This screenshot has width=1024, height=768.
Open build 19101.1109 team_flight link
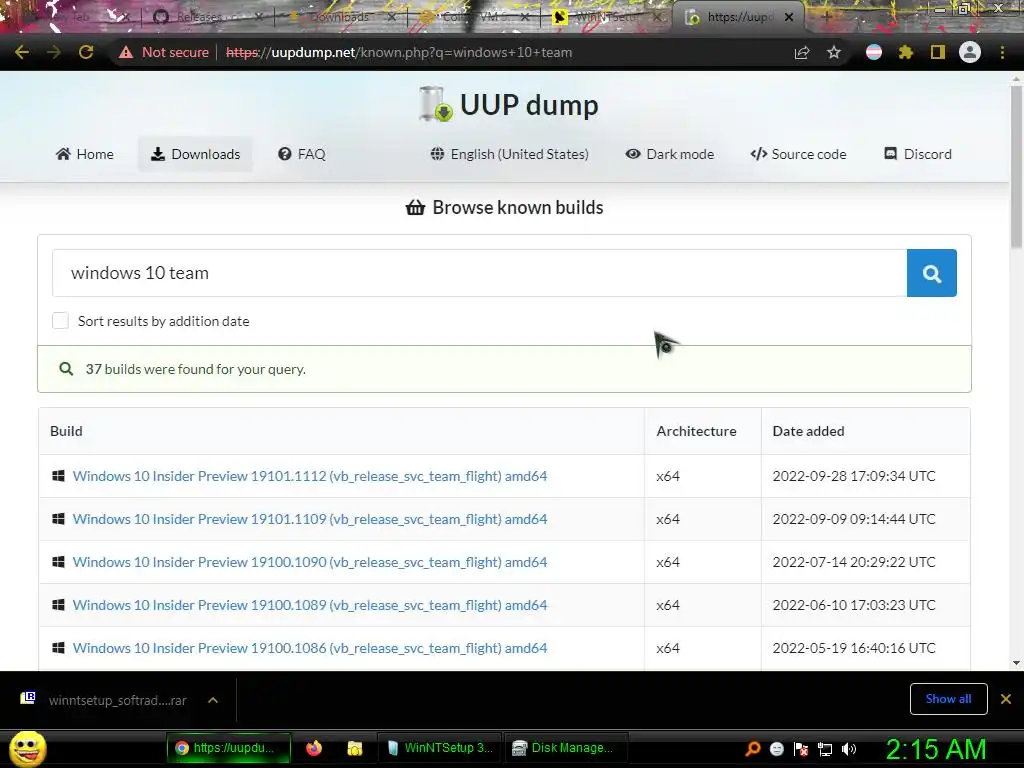[310, 519]
